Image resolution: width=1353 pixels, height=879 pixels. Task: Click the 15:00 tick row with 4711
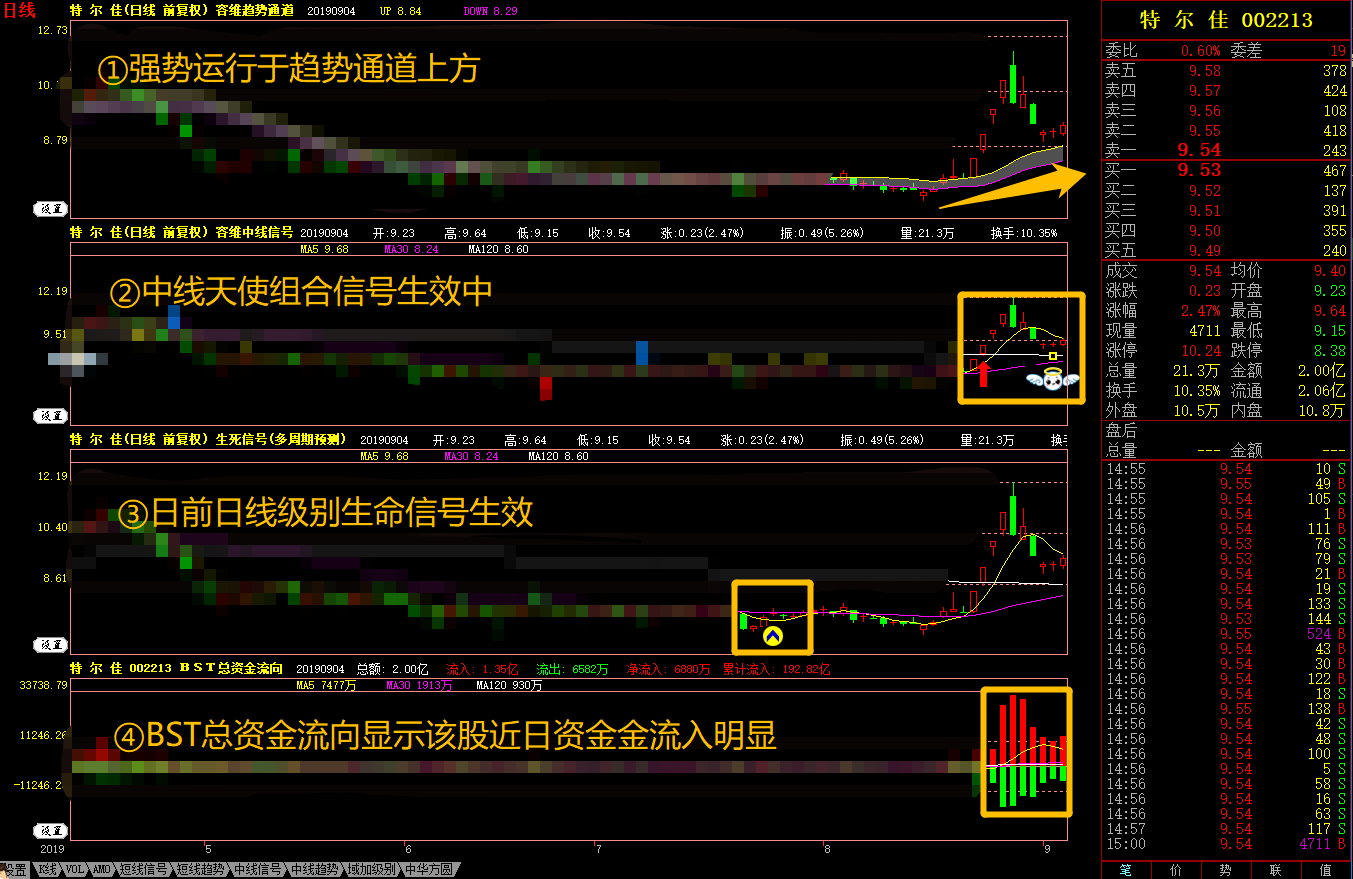1226,844
